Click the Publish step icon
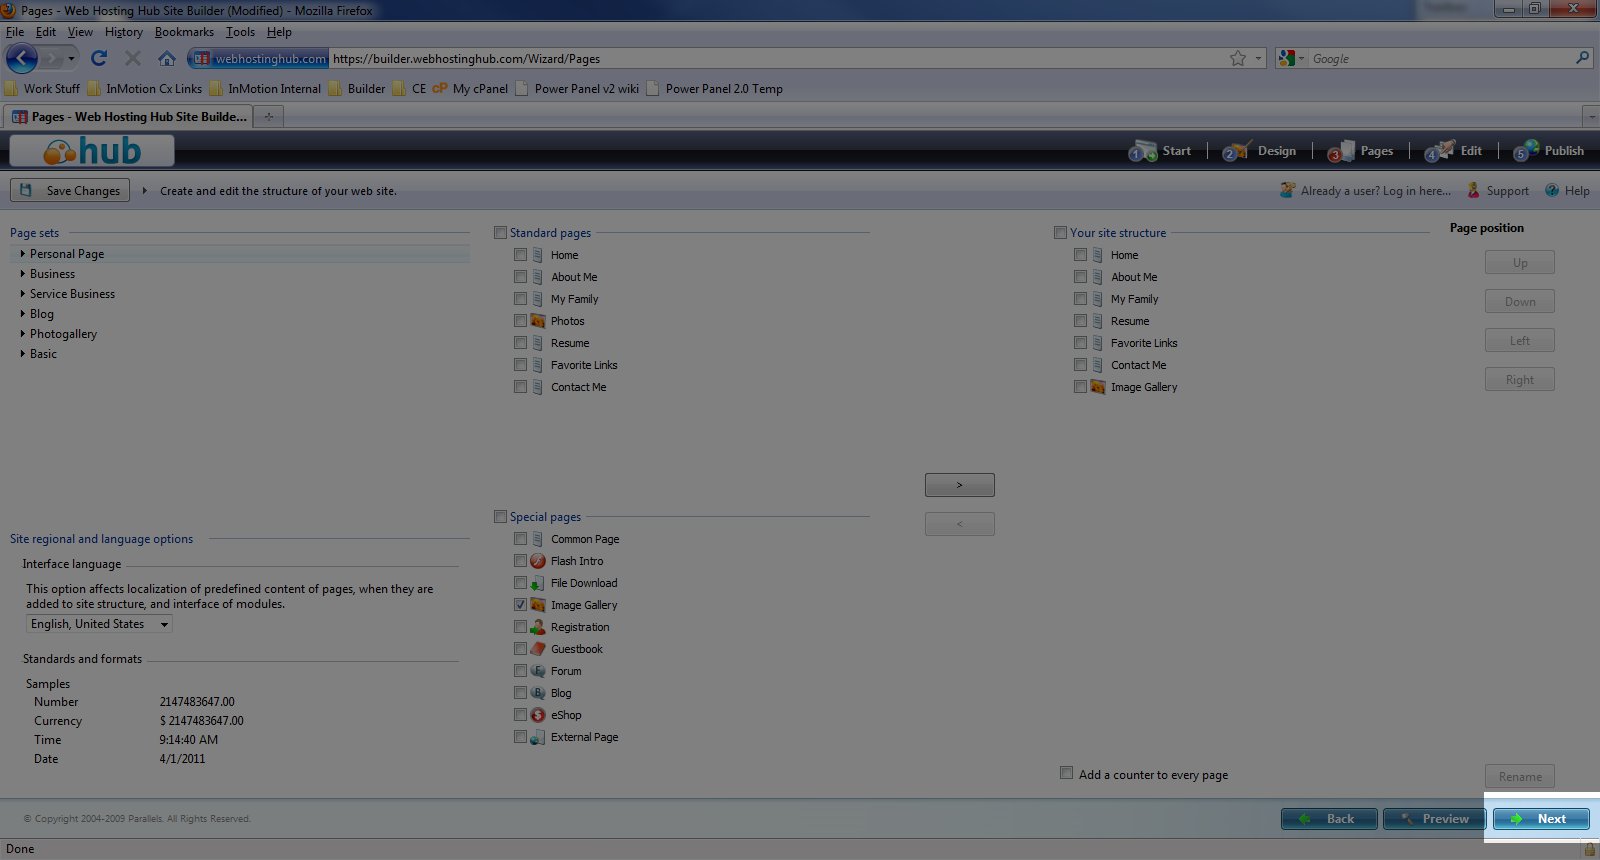The height and width of the screenshot is (860, 1600). point(1526,151)
